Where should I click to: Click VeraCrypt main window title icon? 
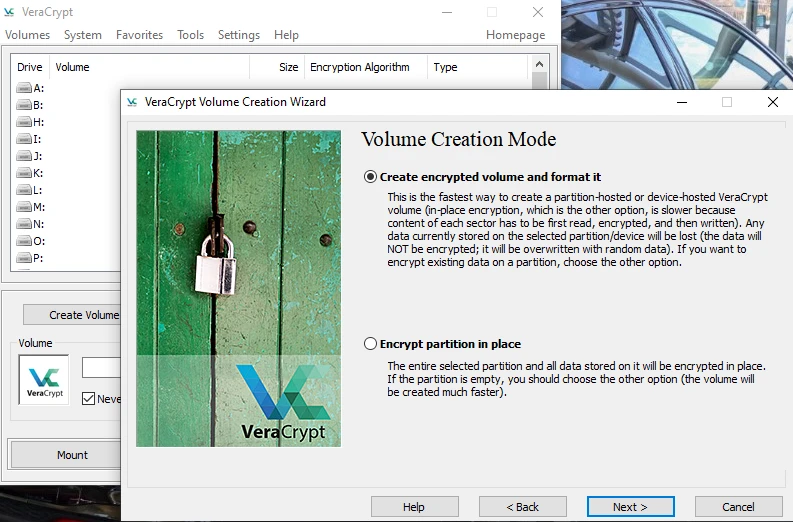(9, 12)
